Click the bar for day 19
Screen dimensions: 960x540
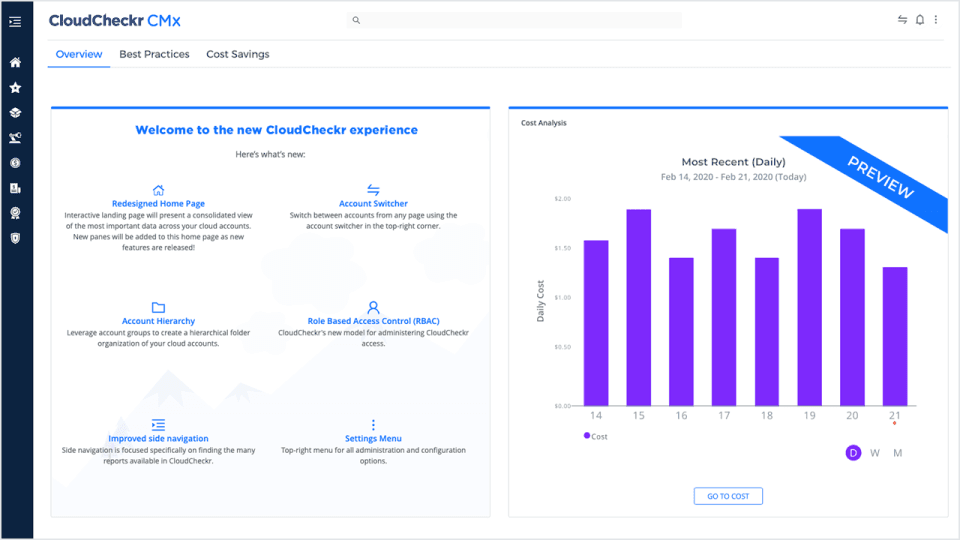click(x=809, y=307)
